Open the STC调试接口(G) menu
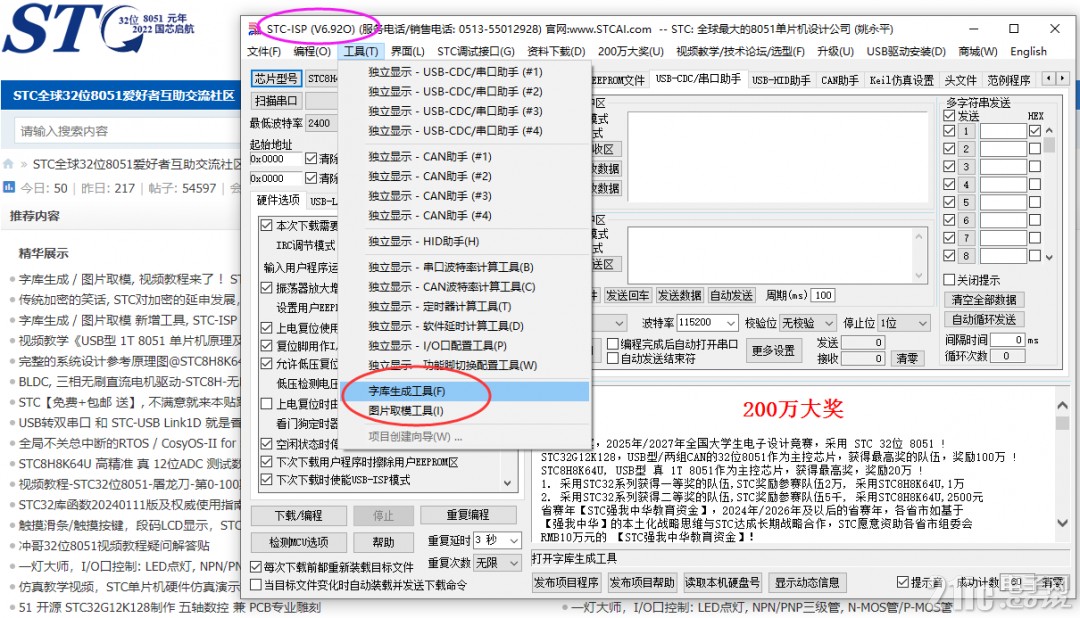 475,51
